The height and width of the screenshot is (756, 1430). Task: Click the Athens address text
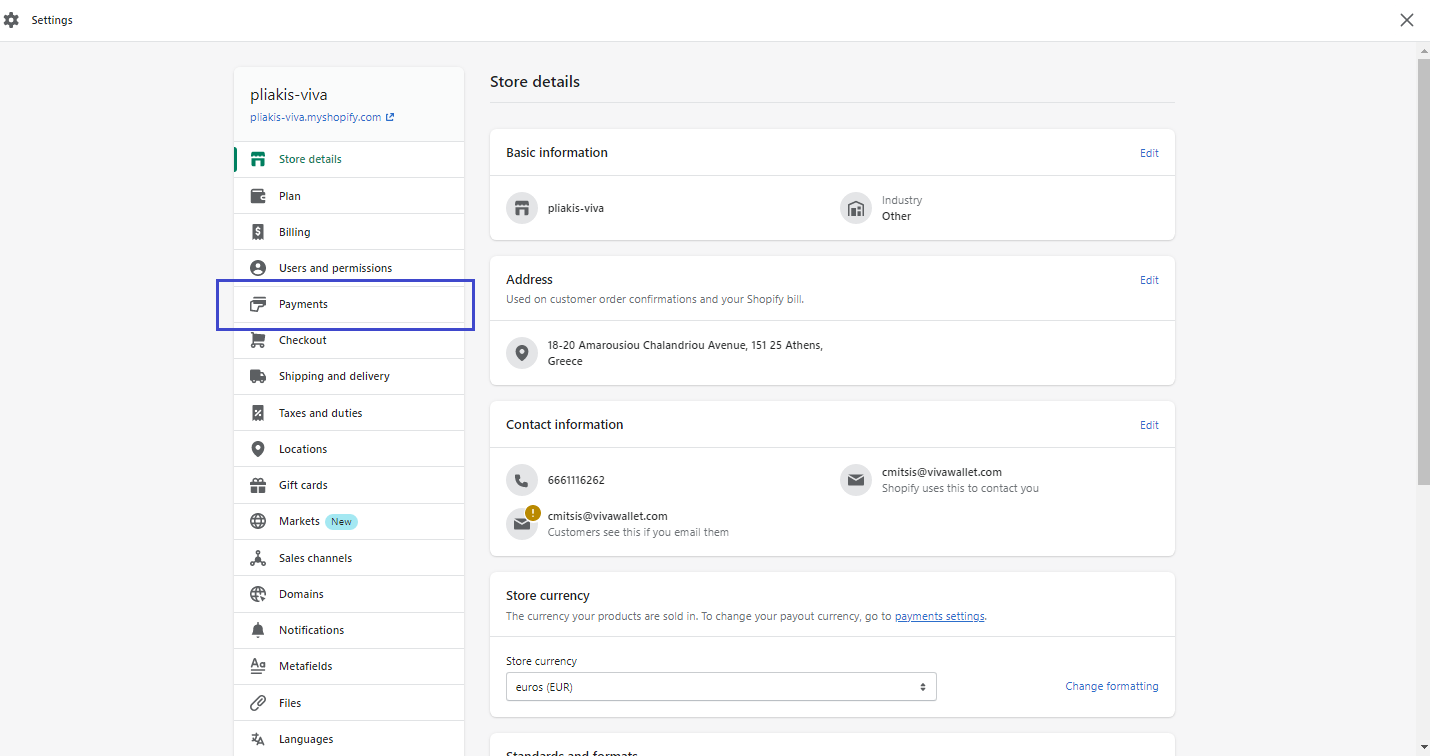tap(685, 353)
